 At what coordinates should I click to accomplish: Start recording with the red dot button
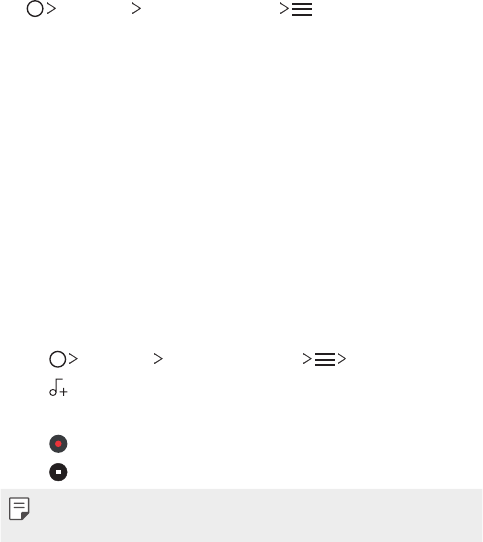click(58, 443)
